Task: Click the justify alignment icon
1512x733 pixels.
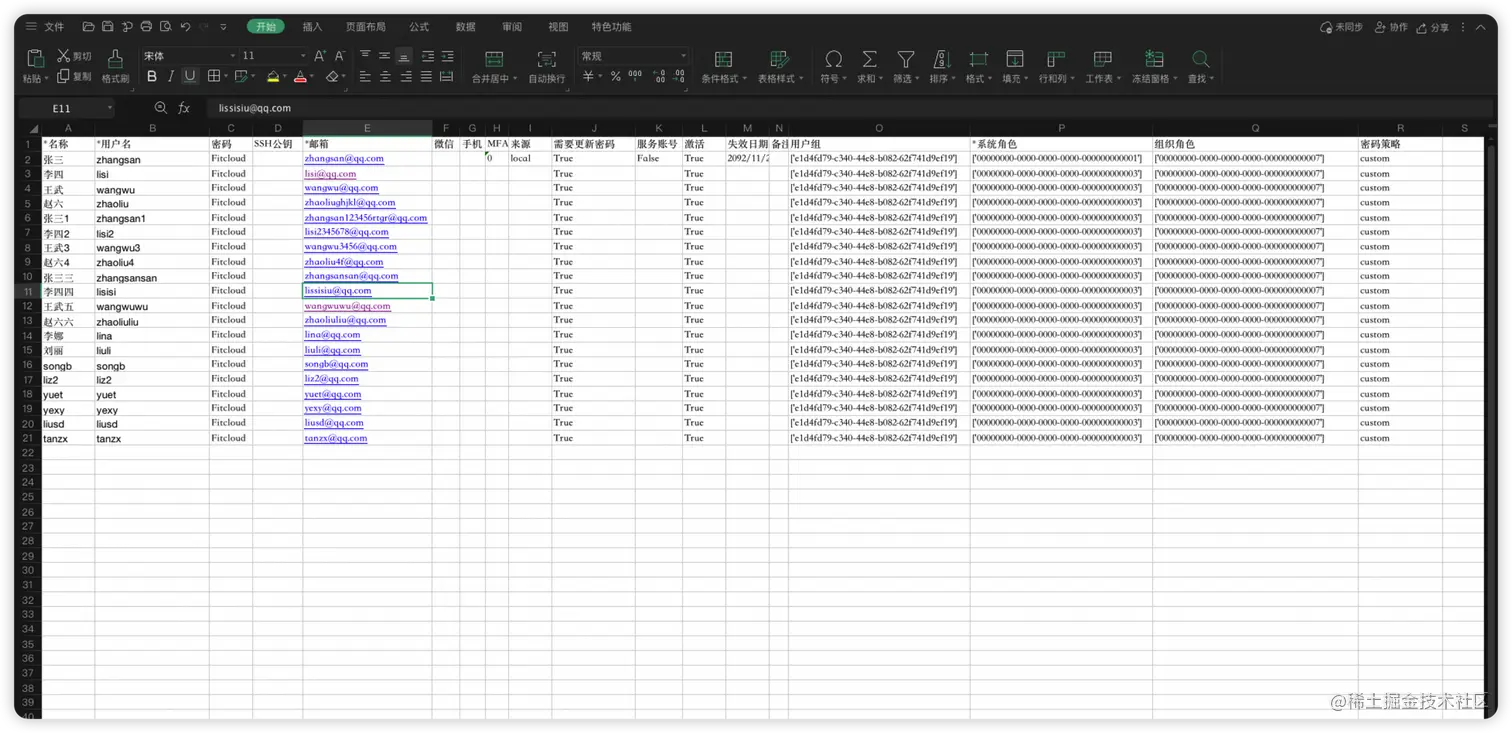Action: (x=426, y=76)
